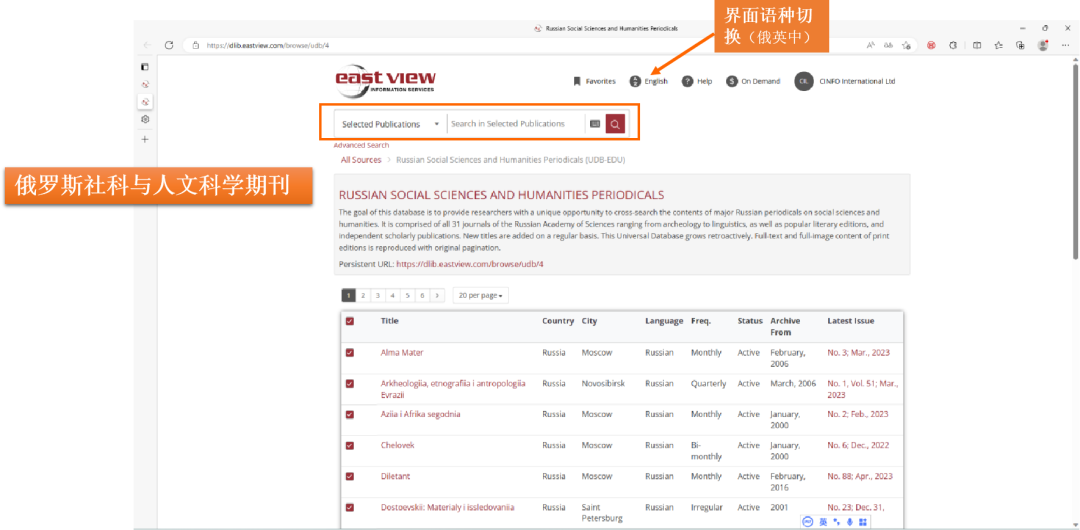The image size is (1080, 530).
Task: Click the browser profile picture
Action: pyautogui.click(x=1043, y=45)
